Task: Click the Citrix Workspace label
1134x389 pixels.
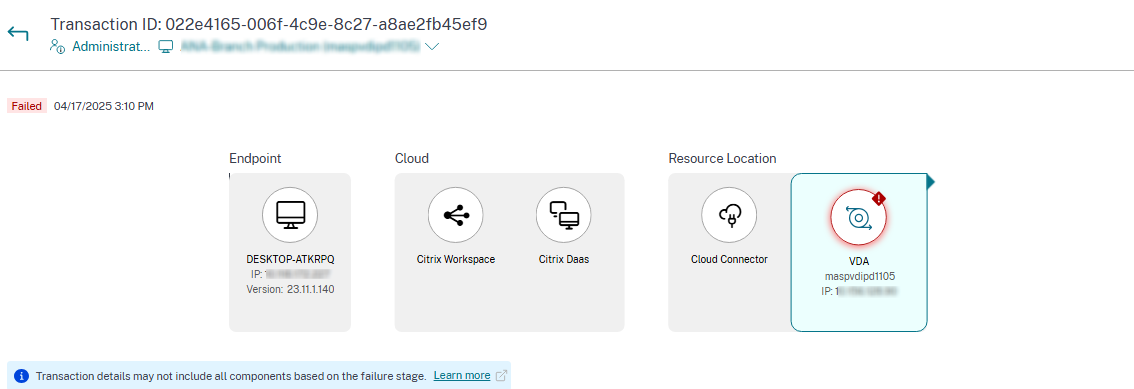Action: coord(456,259)
